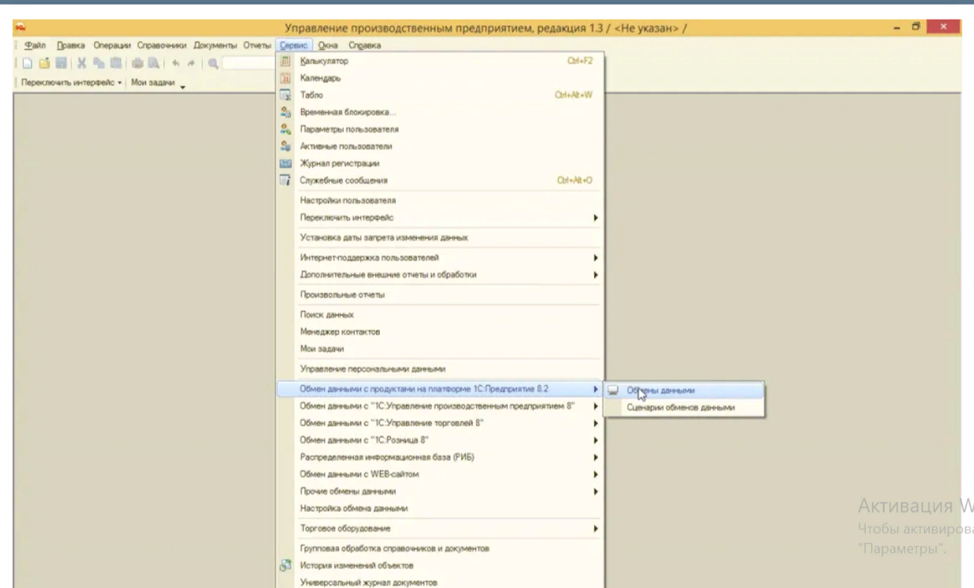Click the Активные пользователи icon

285,147
